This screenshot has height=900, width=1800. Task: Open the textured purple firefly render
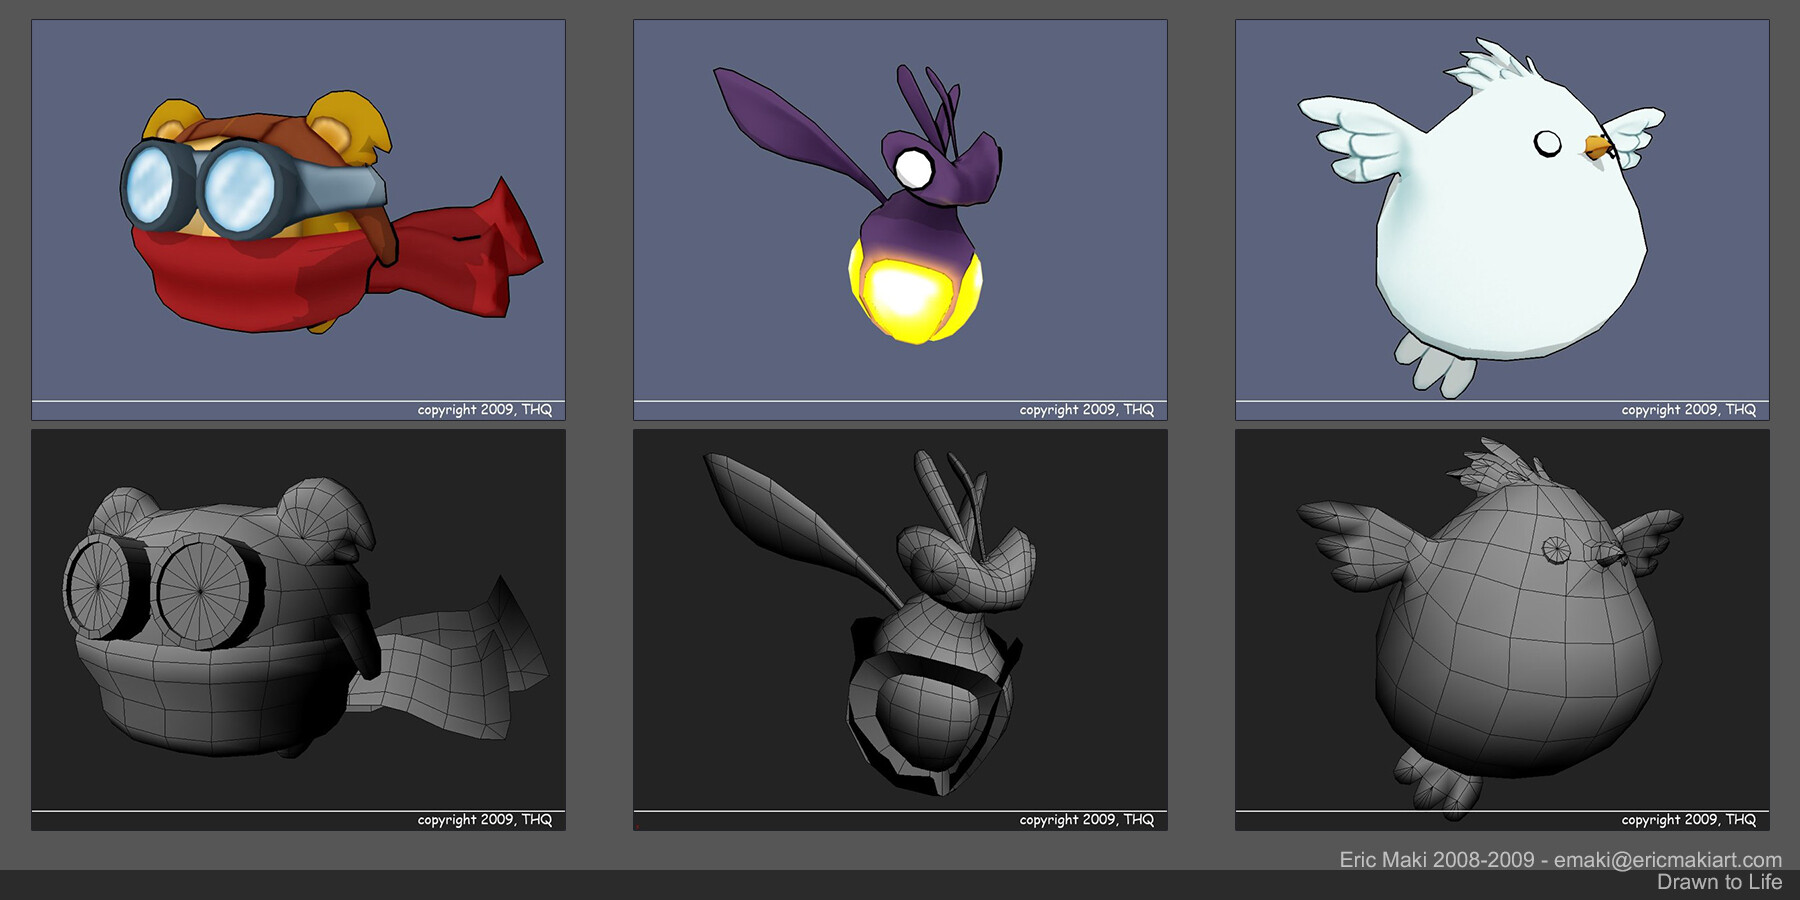900,210
